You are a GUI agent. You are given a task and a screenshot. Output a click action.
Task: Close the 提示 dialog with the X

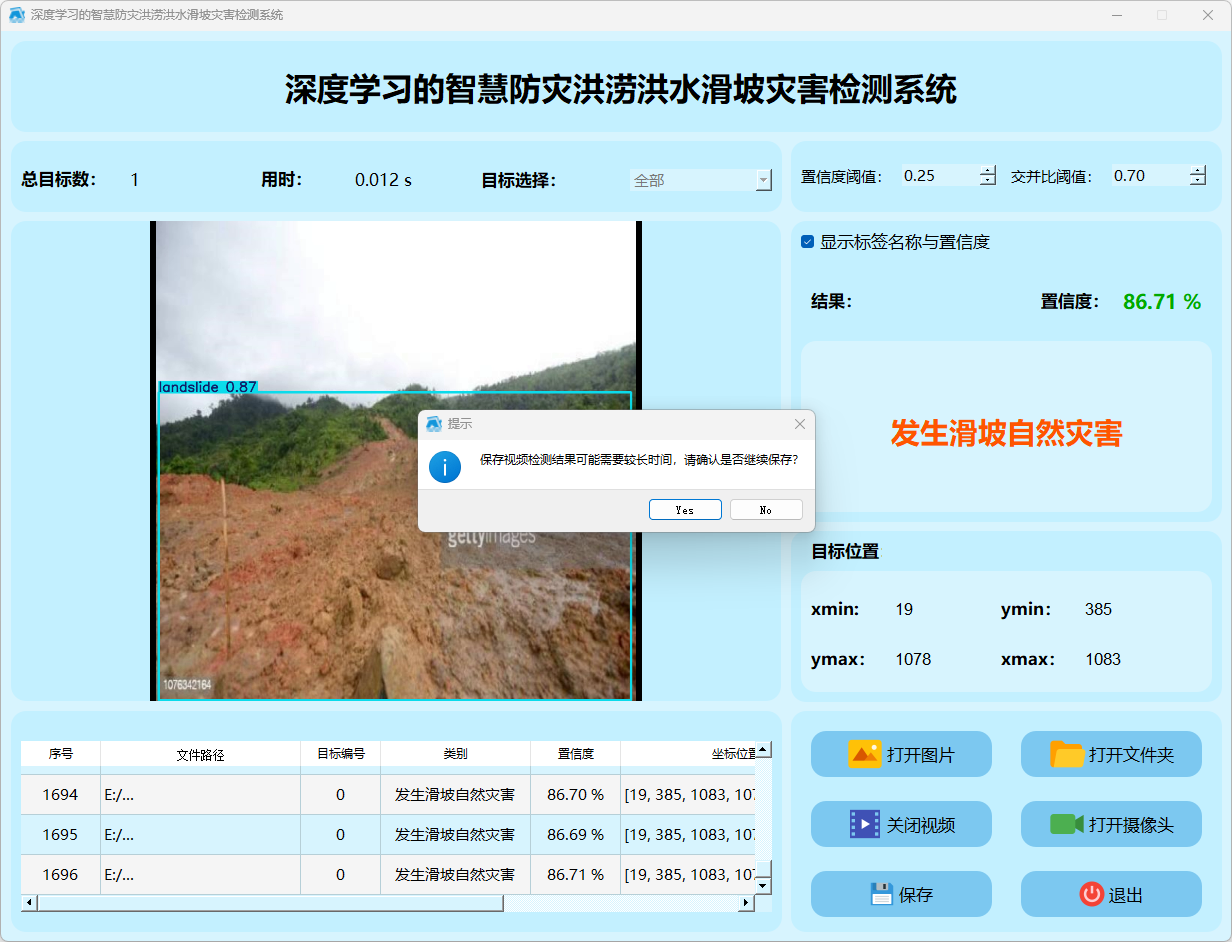[x=799, y=424]
